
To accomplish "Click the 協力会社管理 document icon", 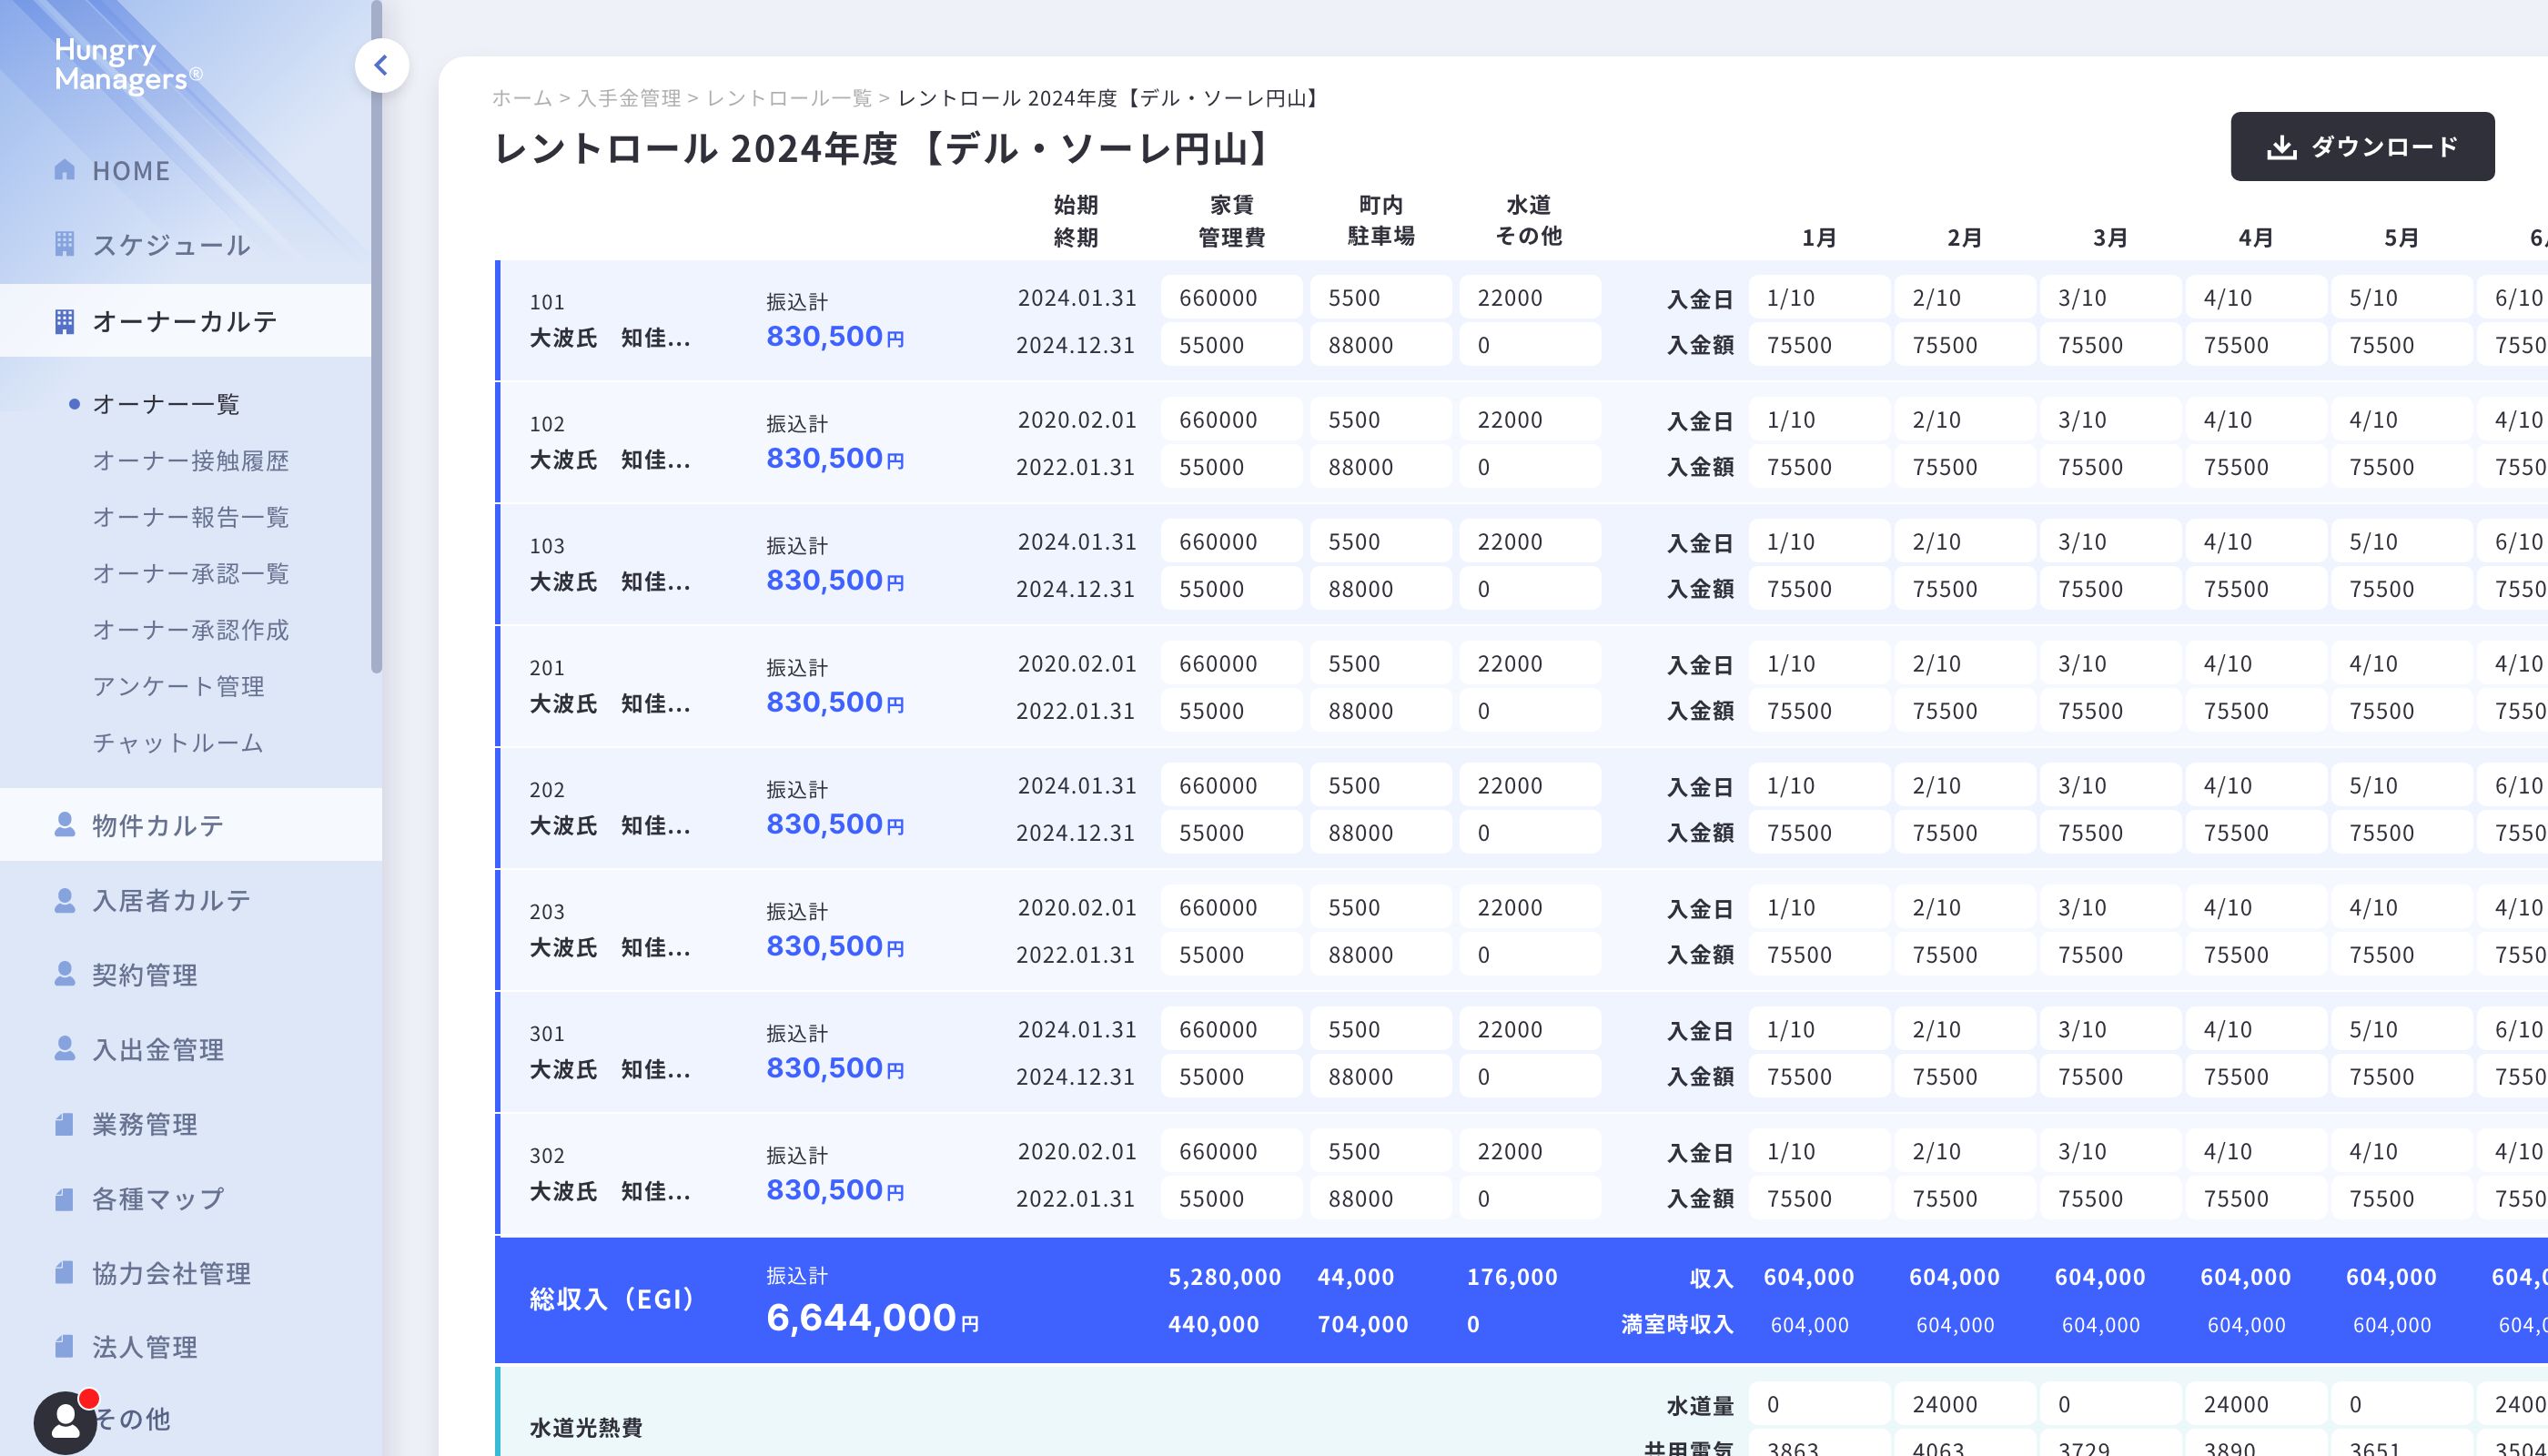I will coord(64,1273).
